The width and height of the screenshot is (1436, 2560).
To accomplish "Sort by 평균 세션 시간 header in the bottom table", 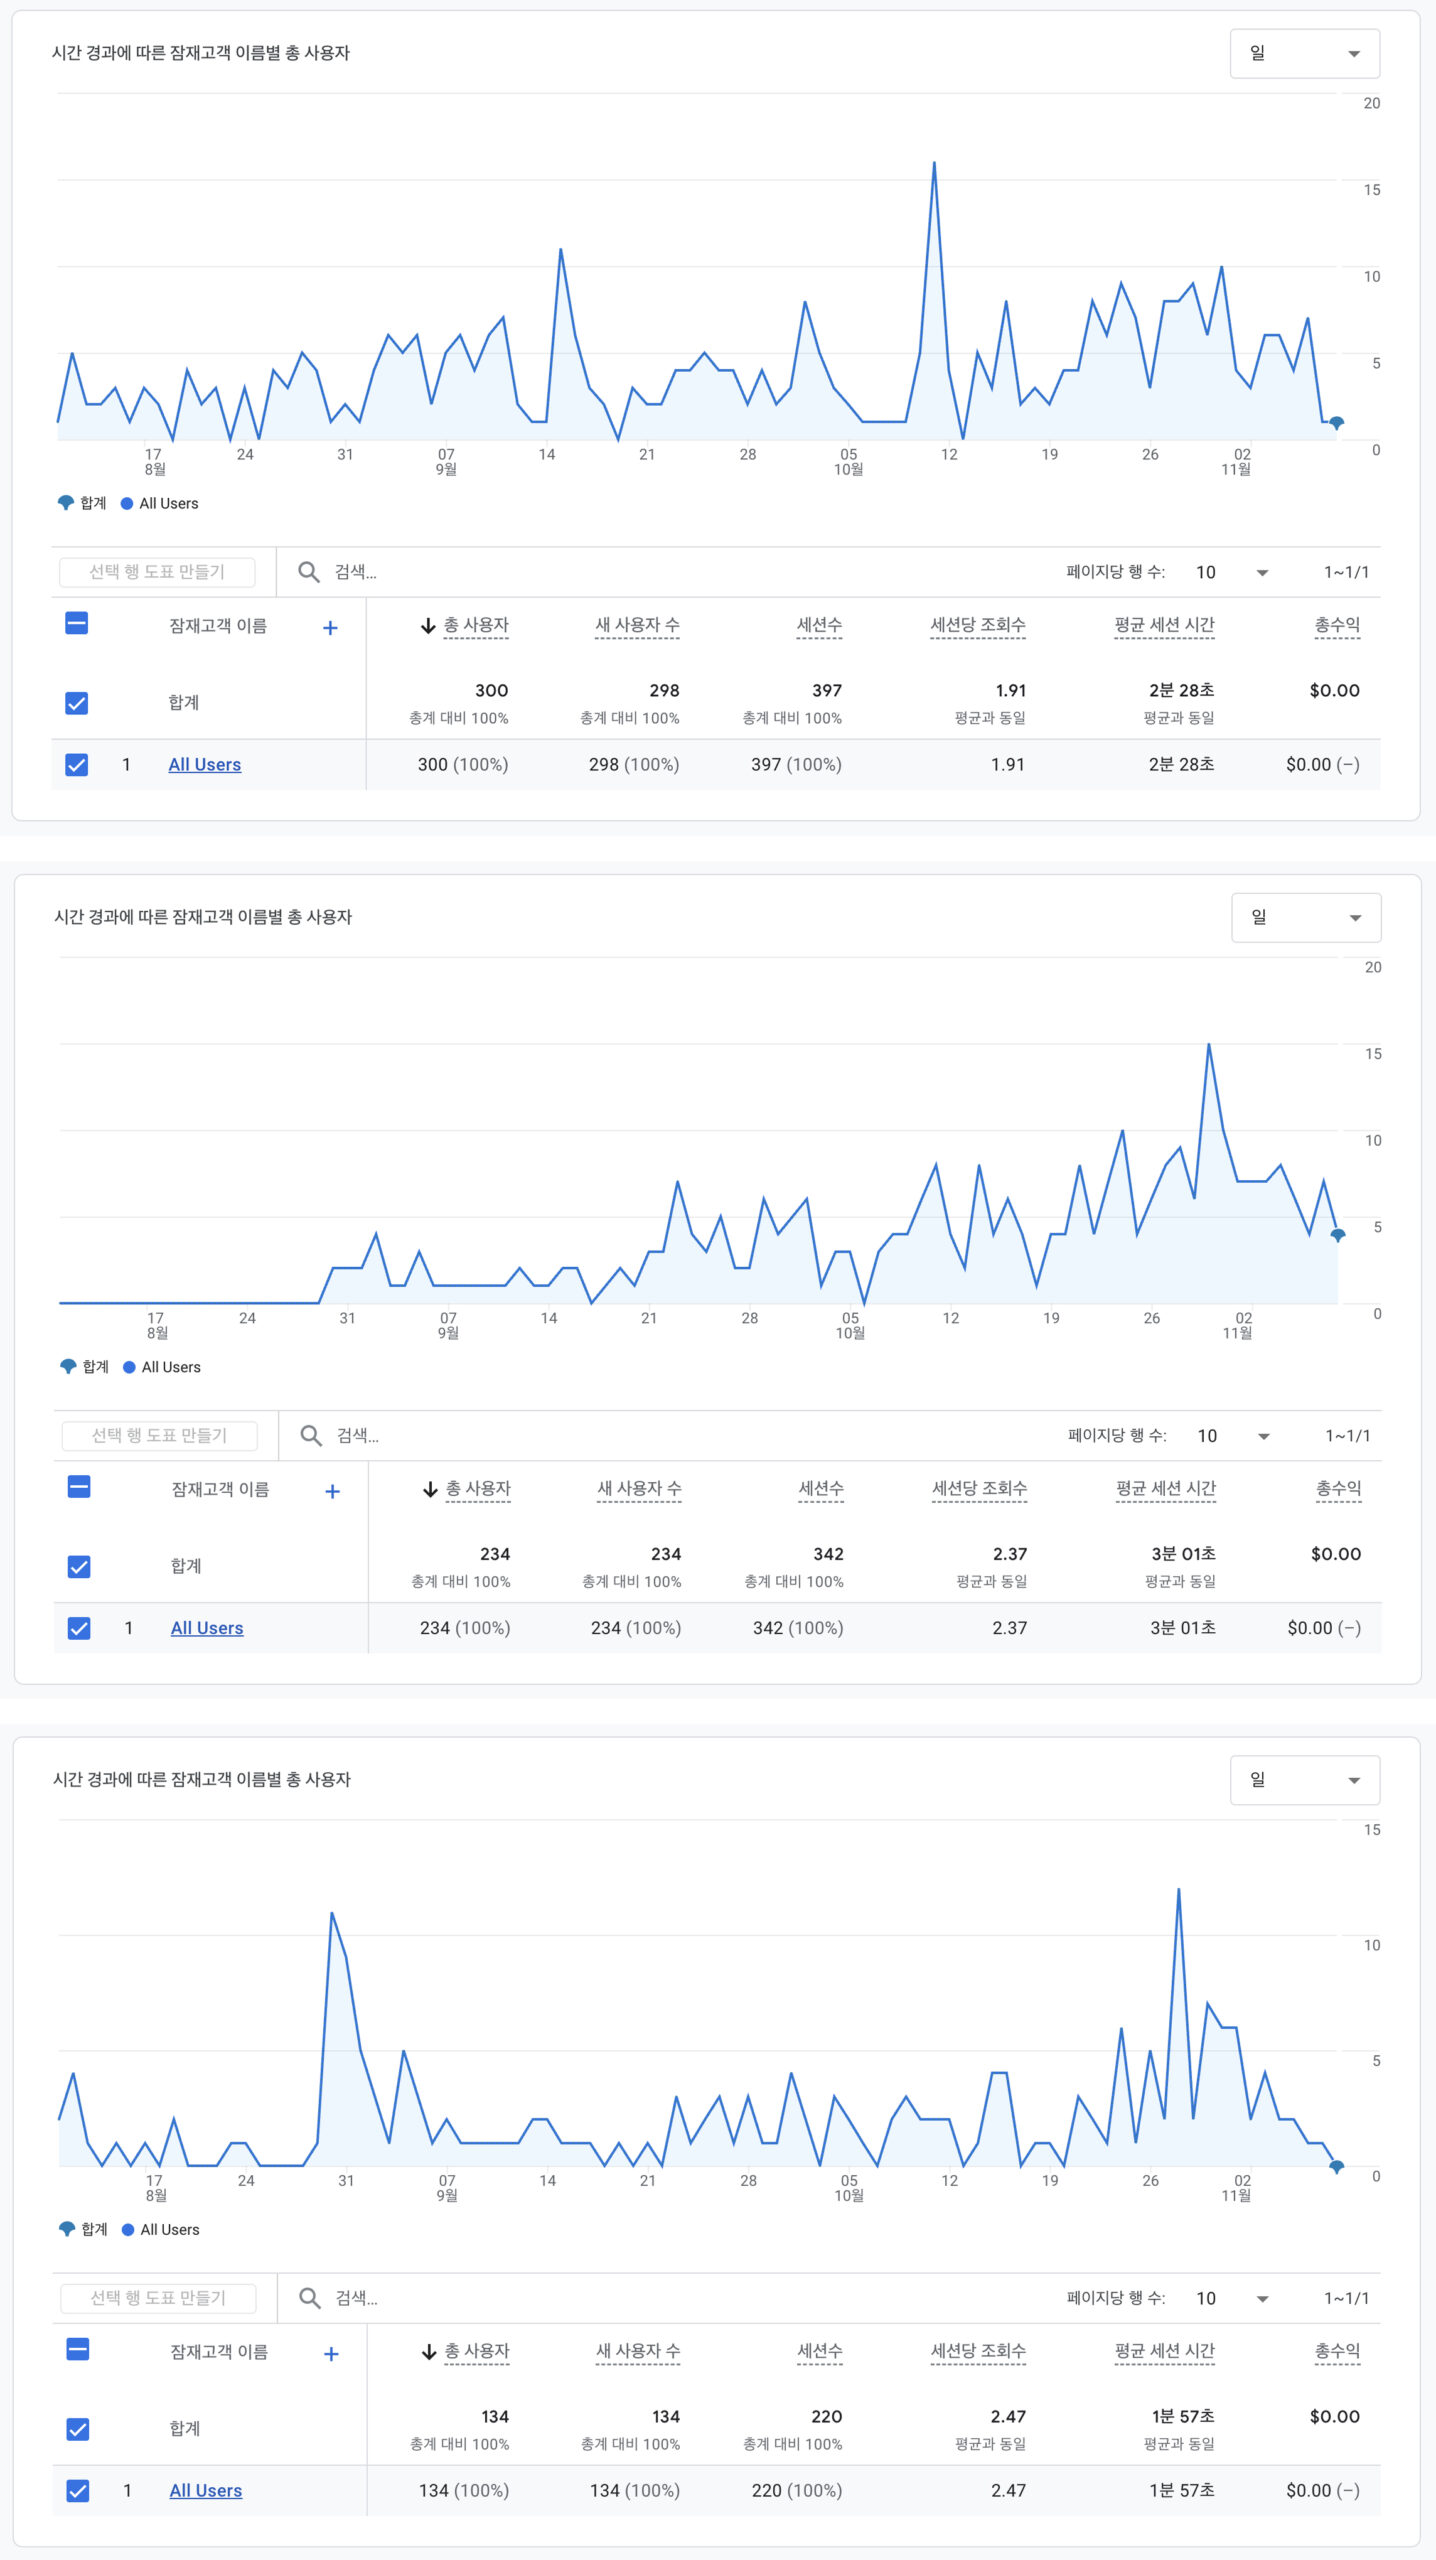I will click(1164, 2352).
